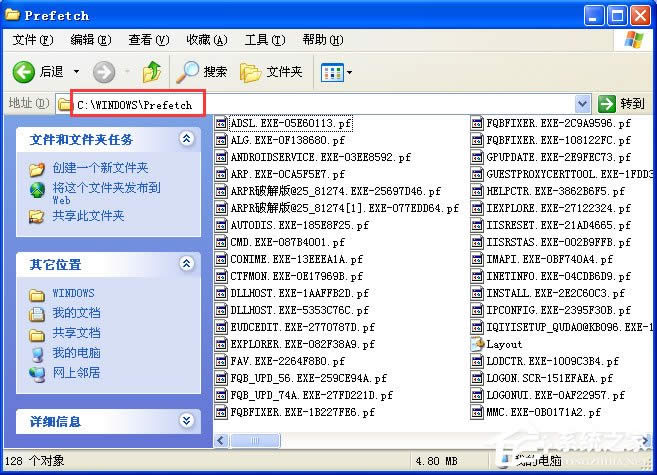
Task: Open the Views button dropdown arrow
Action: coord(351,72)
